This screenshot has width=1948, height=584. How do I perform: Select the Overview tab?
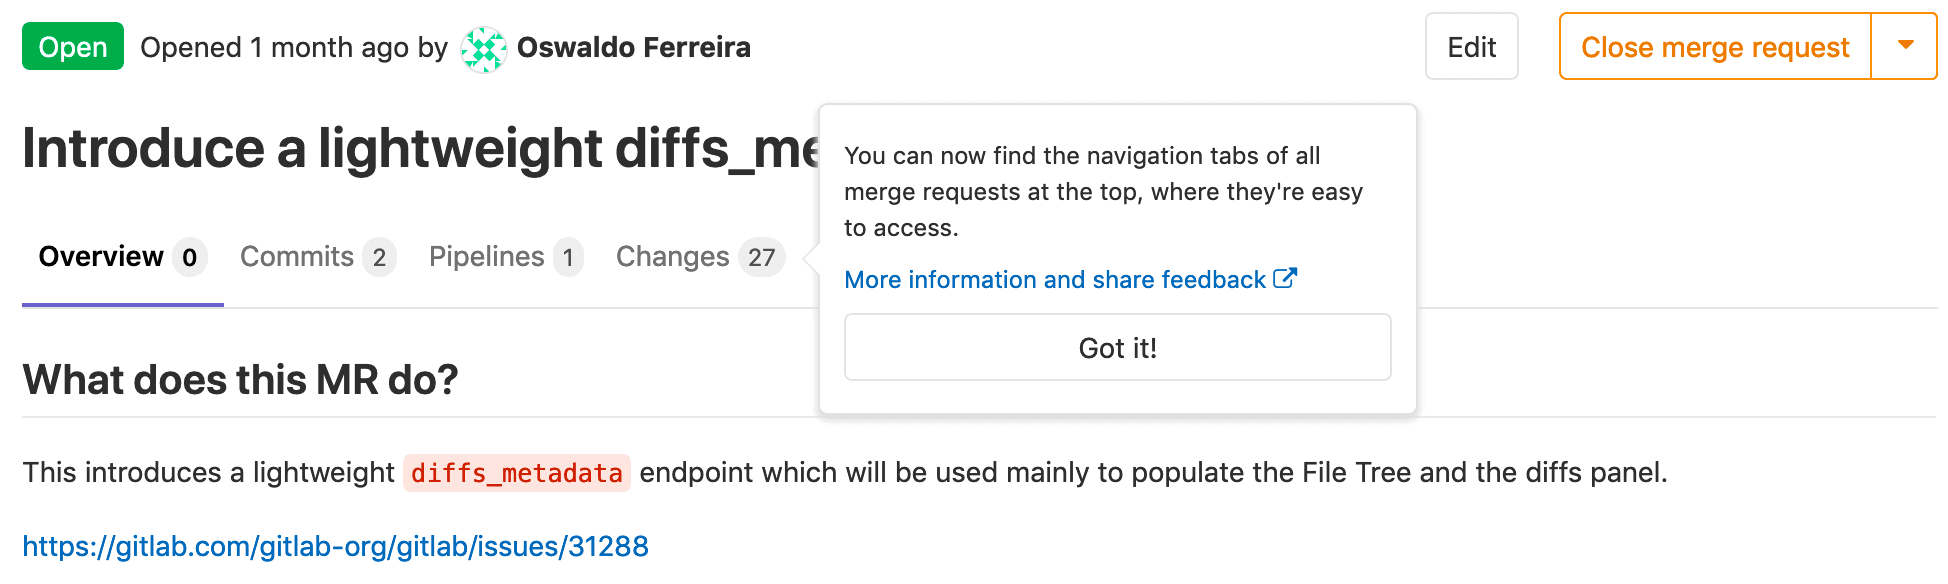103,256
